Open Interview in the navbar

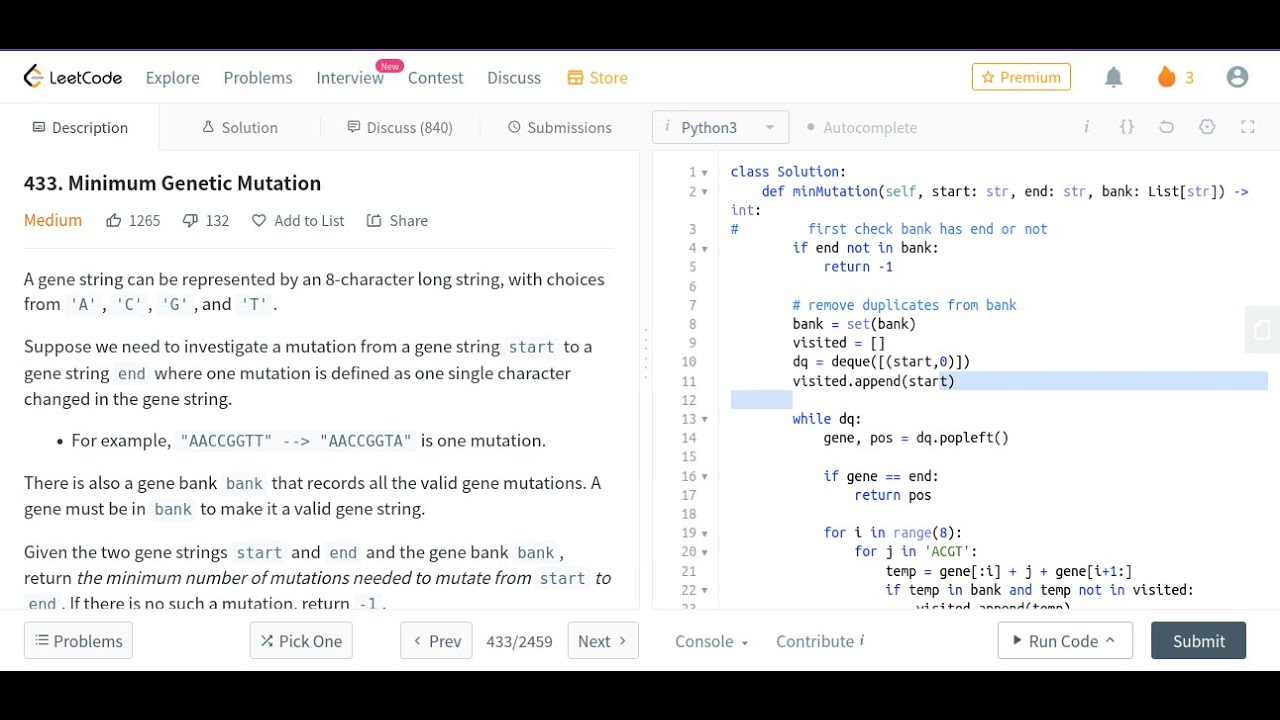[x=350, y=77]
